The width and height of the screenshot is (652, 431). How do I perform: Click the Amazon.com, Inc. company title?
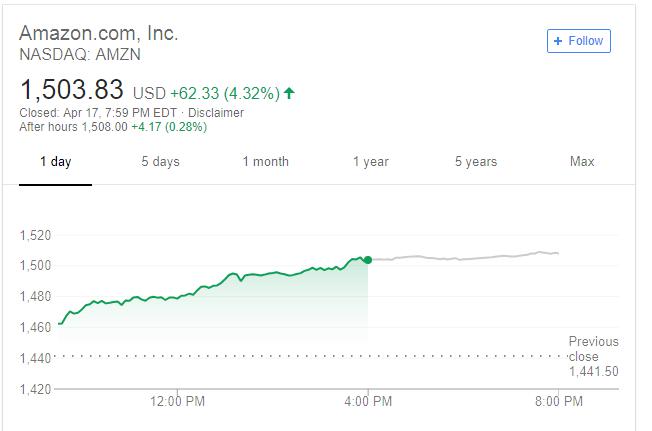tap(99, 33)
